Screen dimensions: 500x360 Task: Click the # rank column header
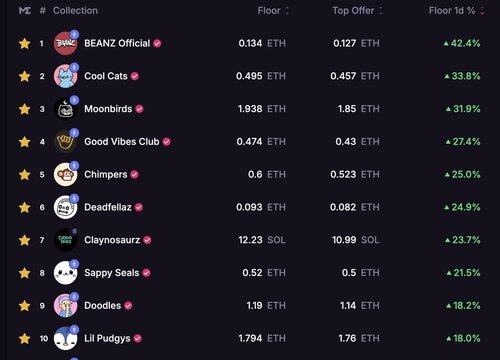tap(42, 11)
